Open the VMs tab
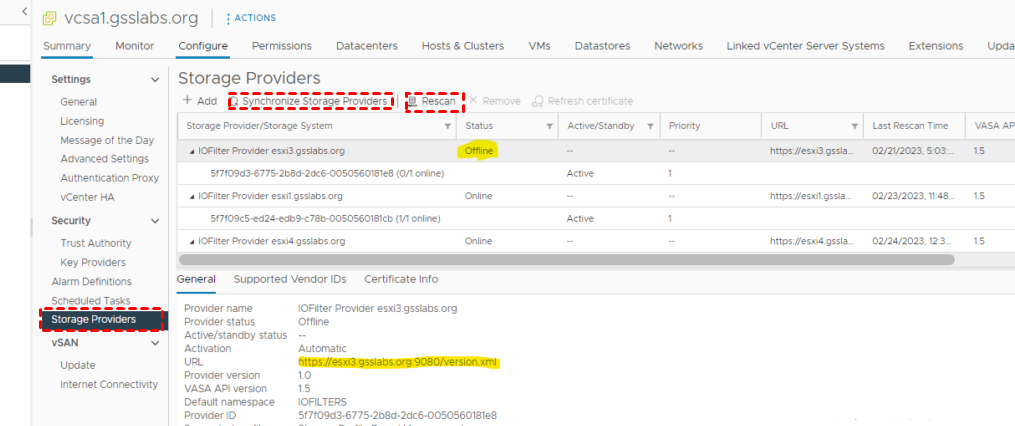1015x426 pixels. tap(539, 46)
